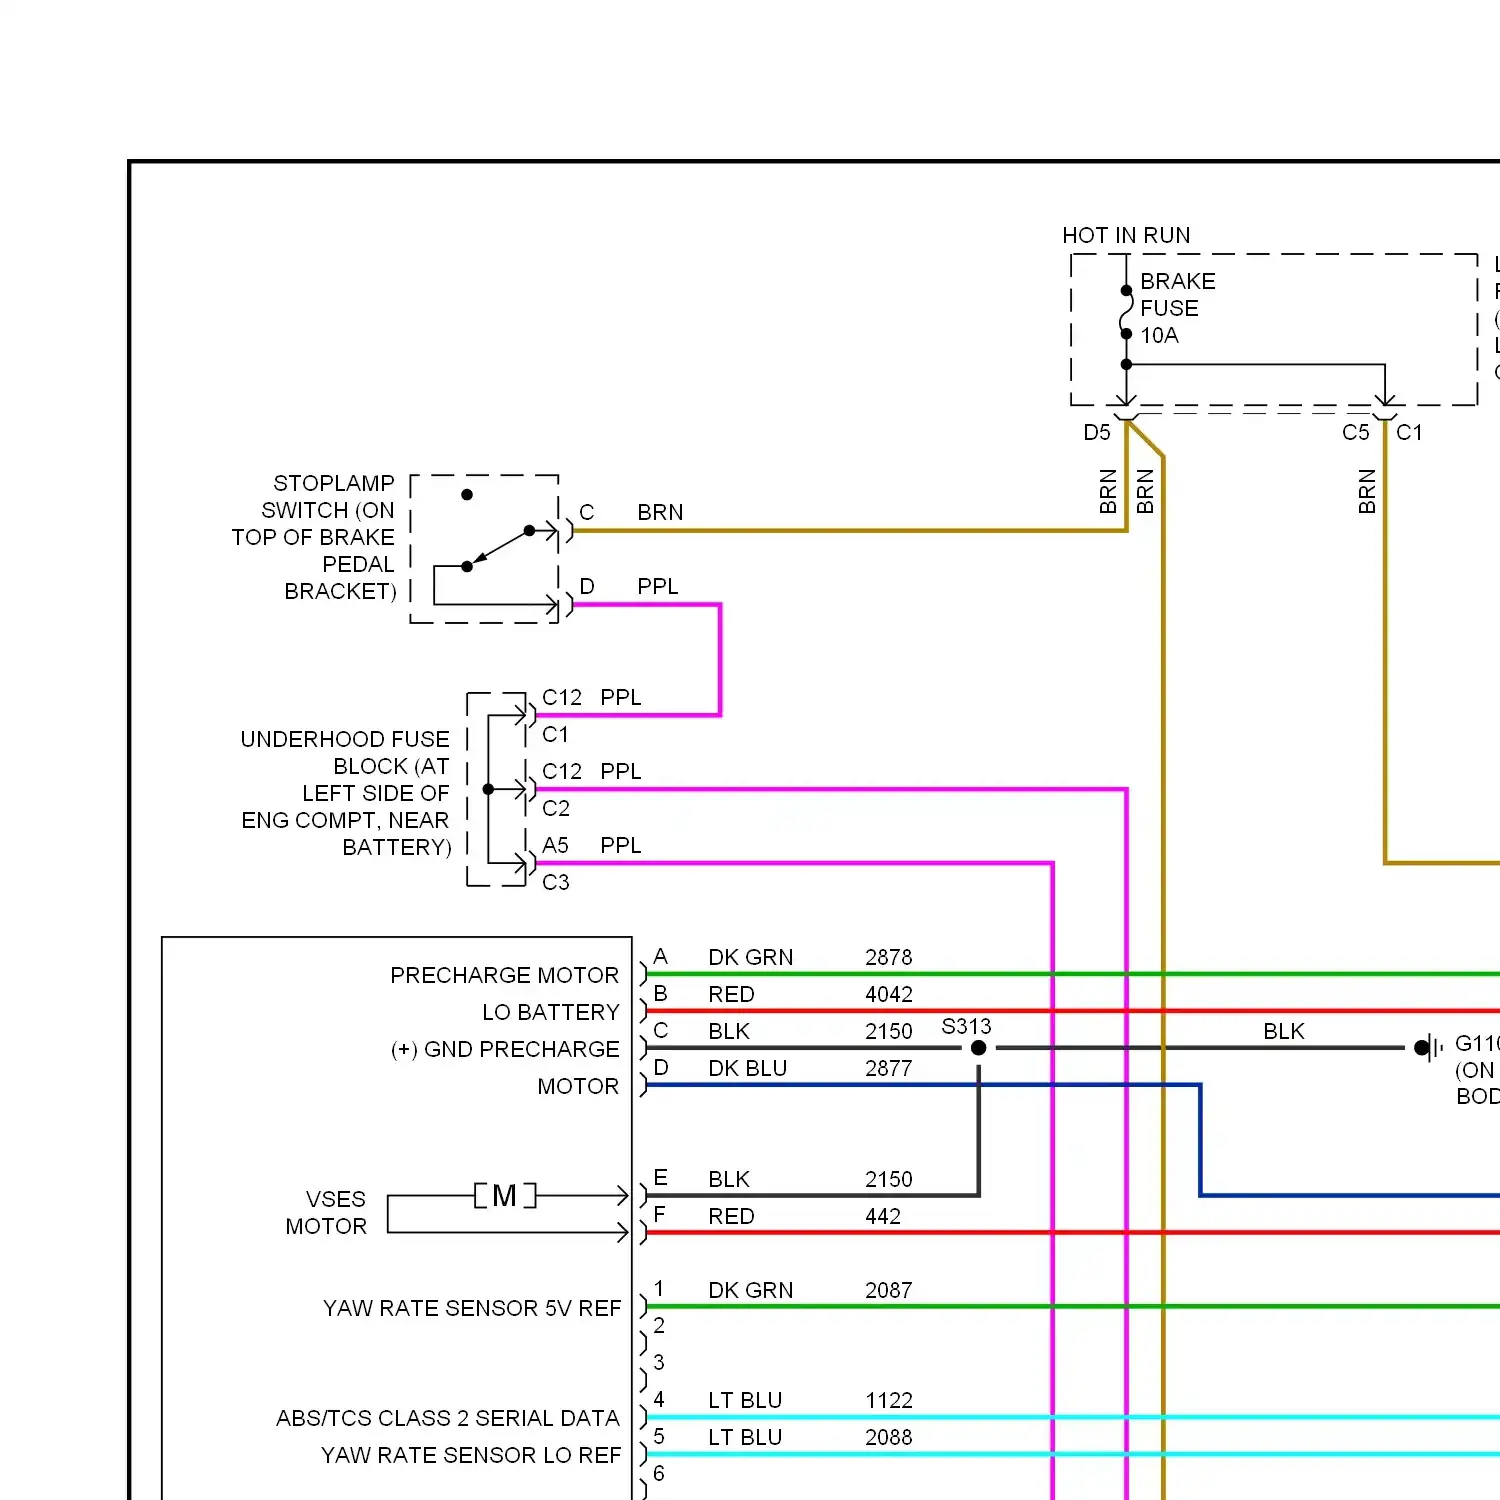The height and width of the screenshot is (1500, 1500).
Task: Select BLK label near ground G110
Action: 1284,1031
